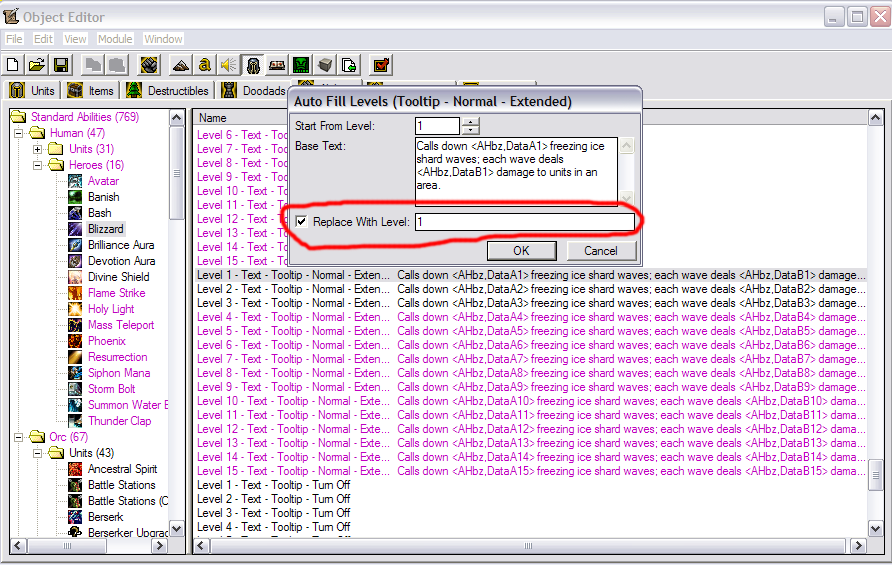The height and width of the screenshot is (565, 892).
Task: Click the Bash ability icon
Action: [x=75, y=213]
